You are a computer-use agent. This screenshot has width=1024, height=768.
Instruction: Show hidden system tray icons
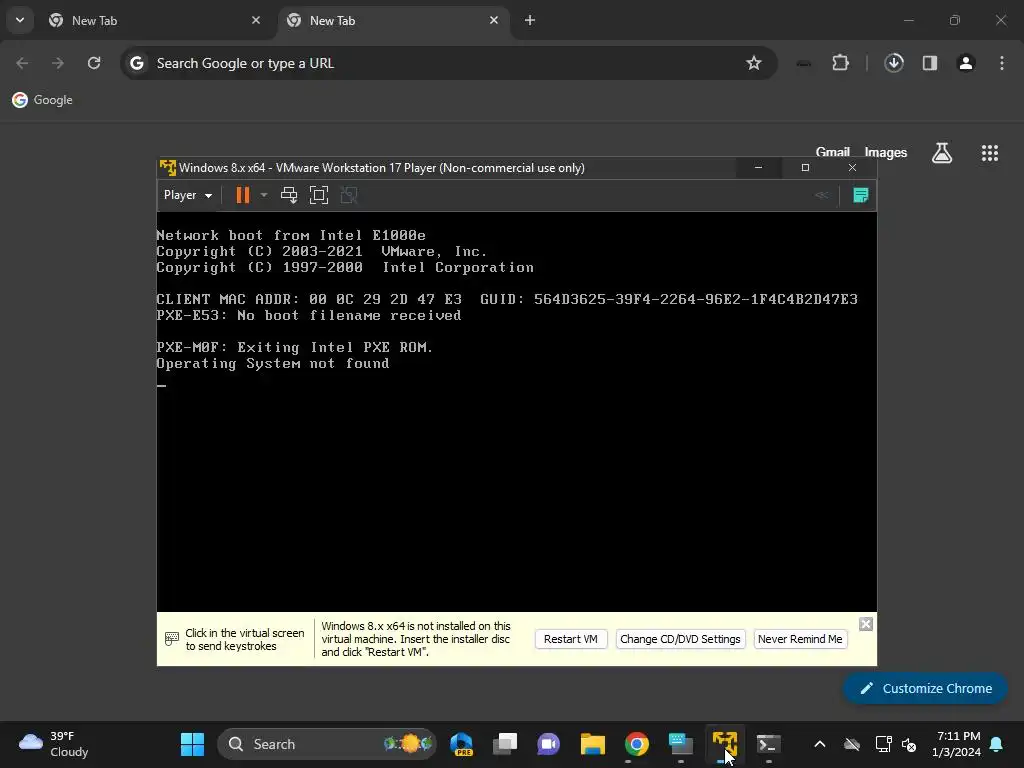click(x=820, y=744)
